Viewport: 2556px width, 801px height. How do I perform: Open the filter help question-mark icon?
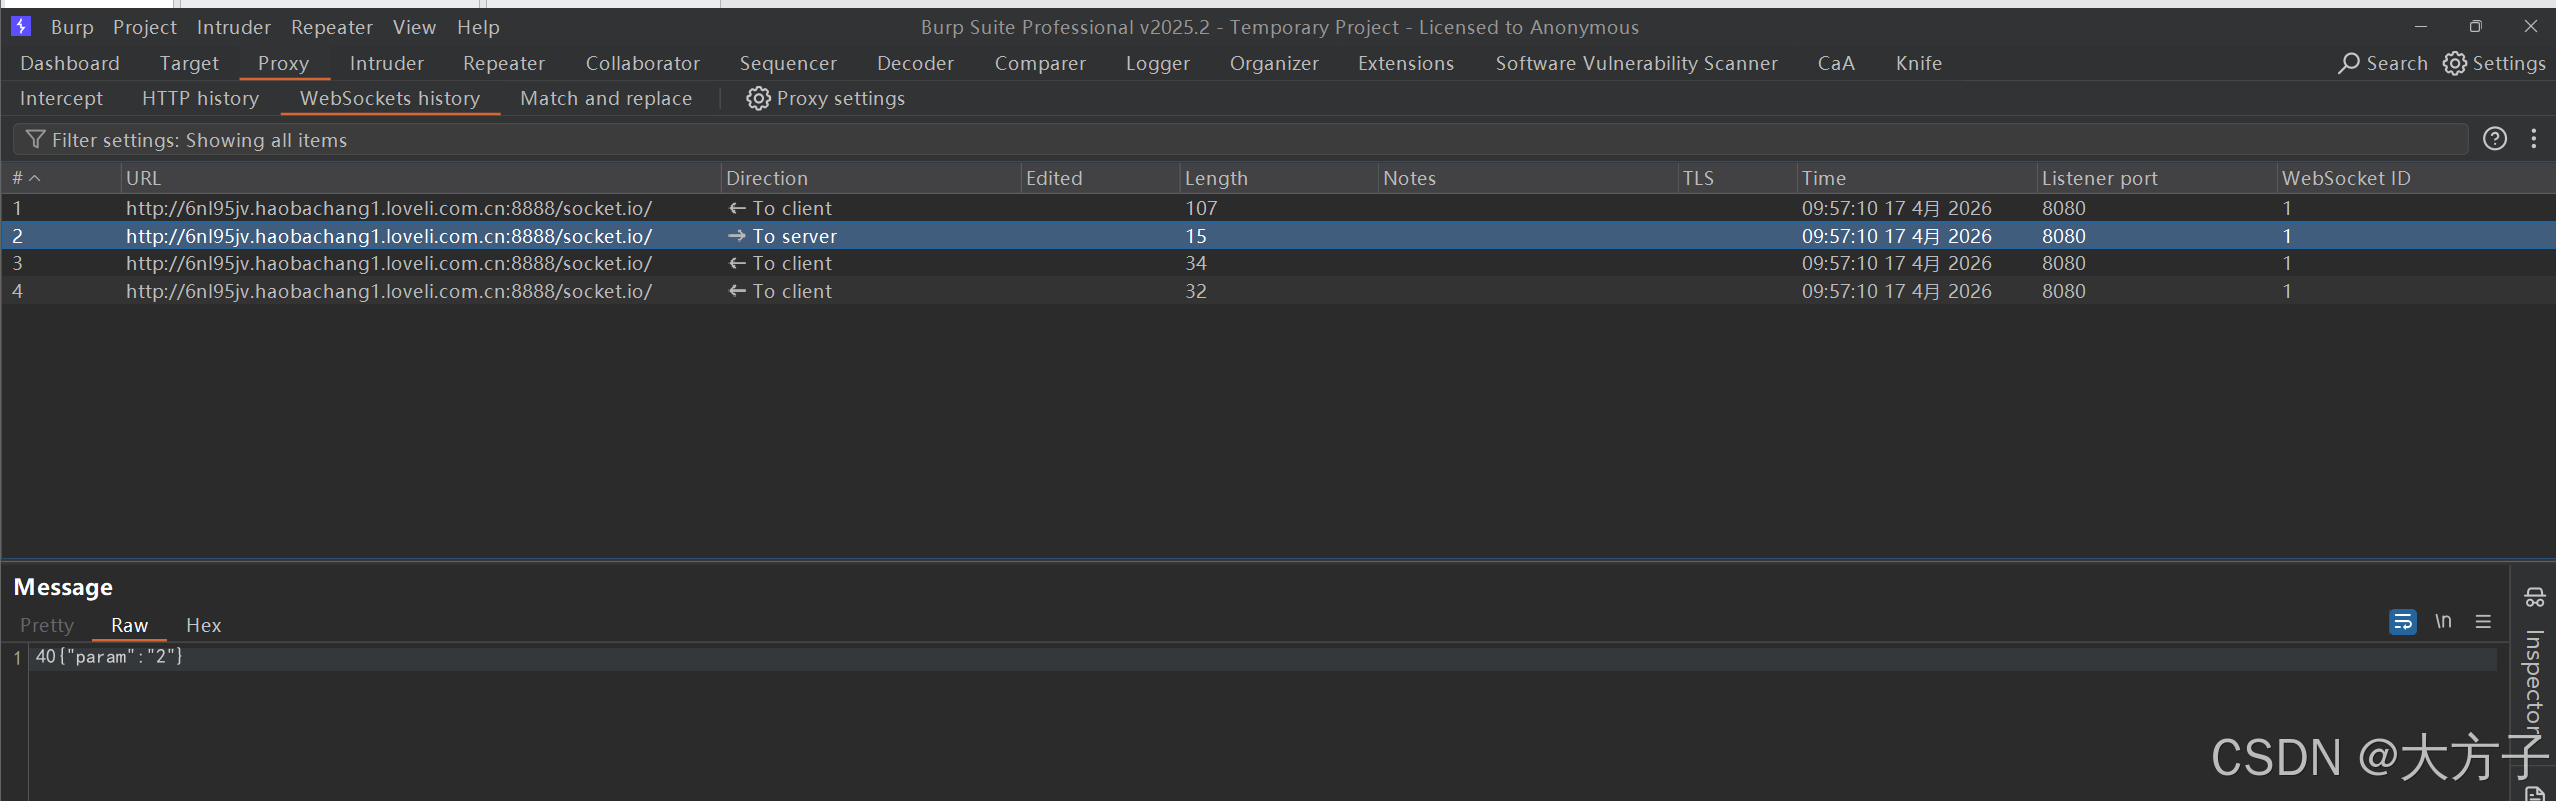pos(2495,139)
